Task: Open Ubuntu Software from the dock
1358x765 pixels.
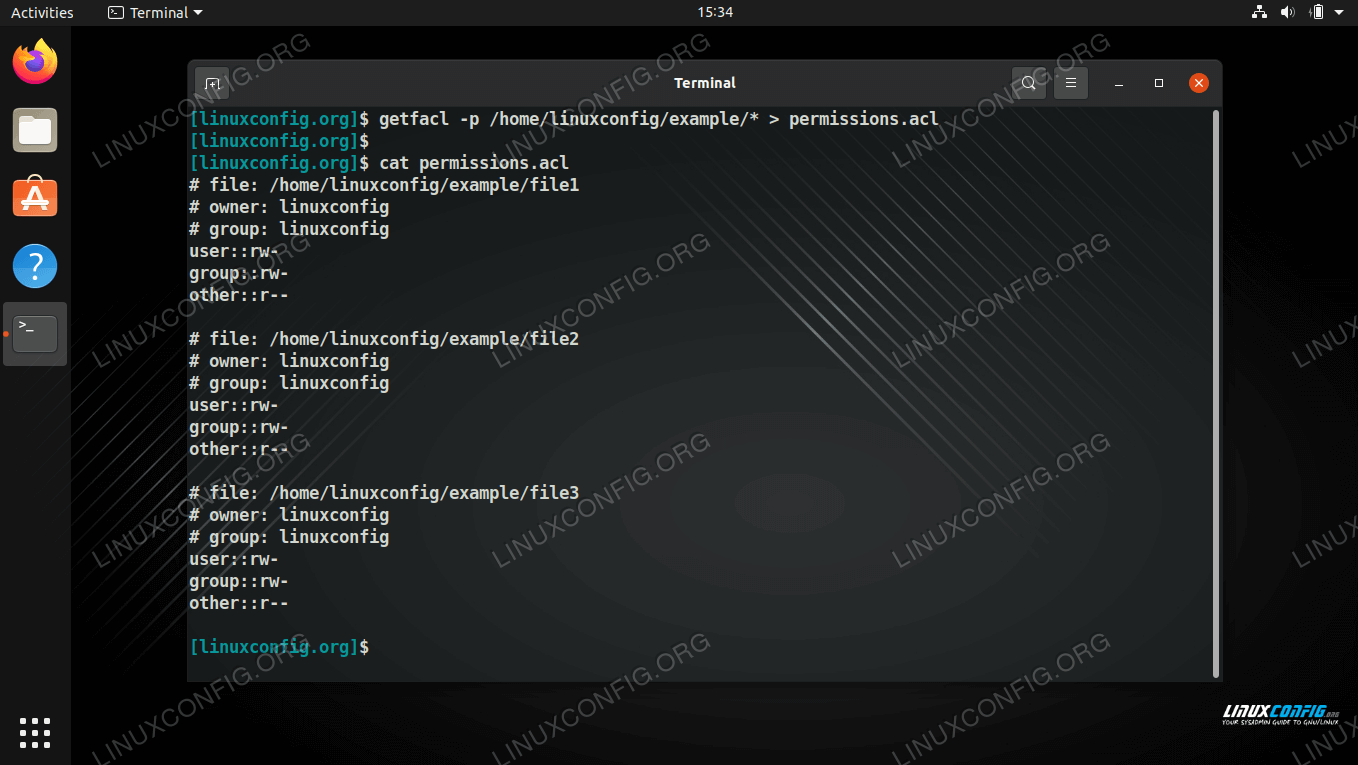Action: click(x=35, y=198)
